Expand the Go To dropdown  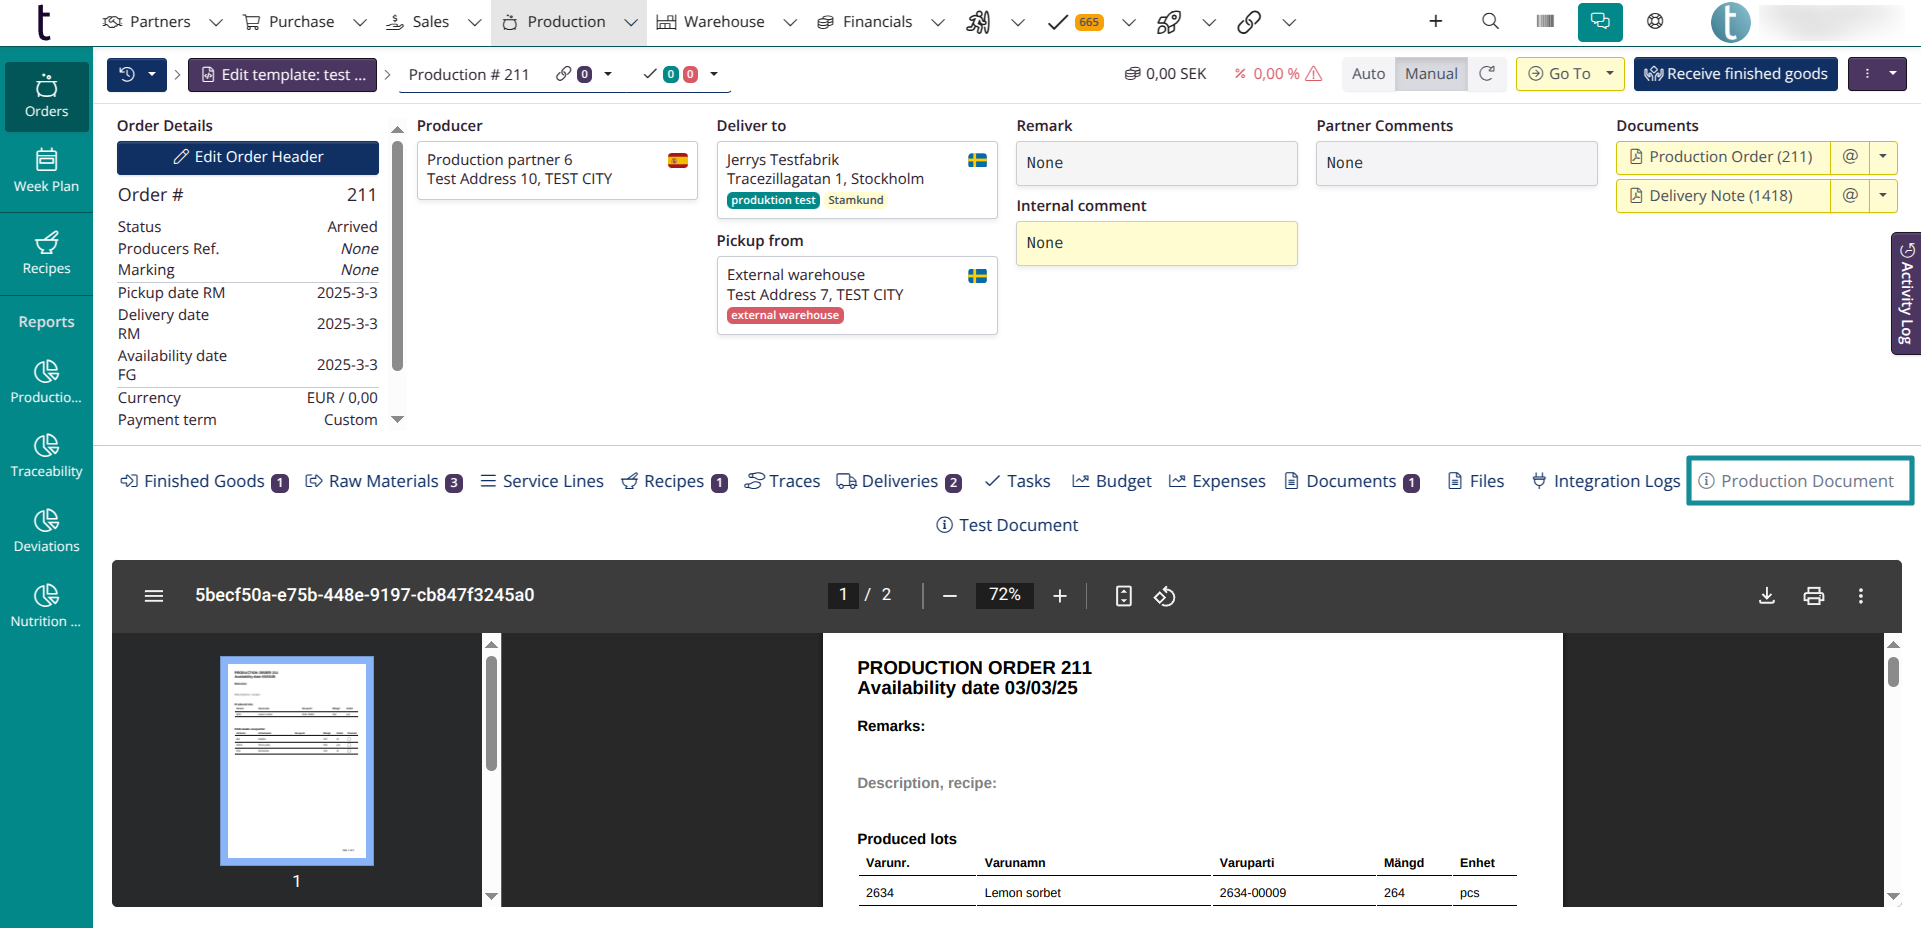point(1609,74)
